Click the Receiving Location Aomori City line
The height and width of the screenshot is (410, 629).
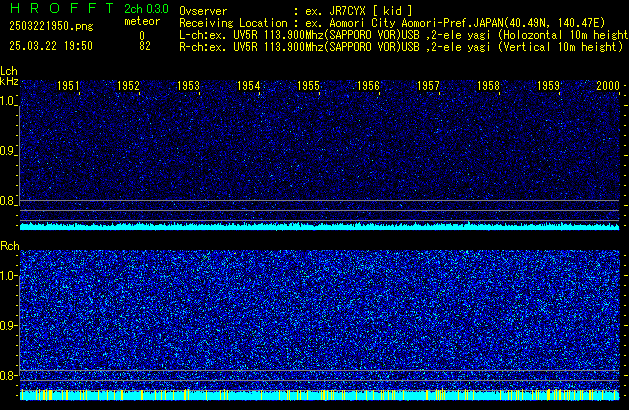pyautogui.click(x=392, y=23)
